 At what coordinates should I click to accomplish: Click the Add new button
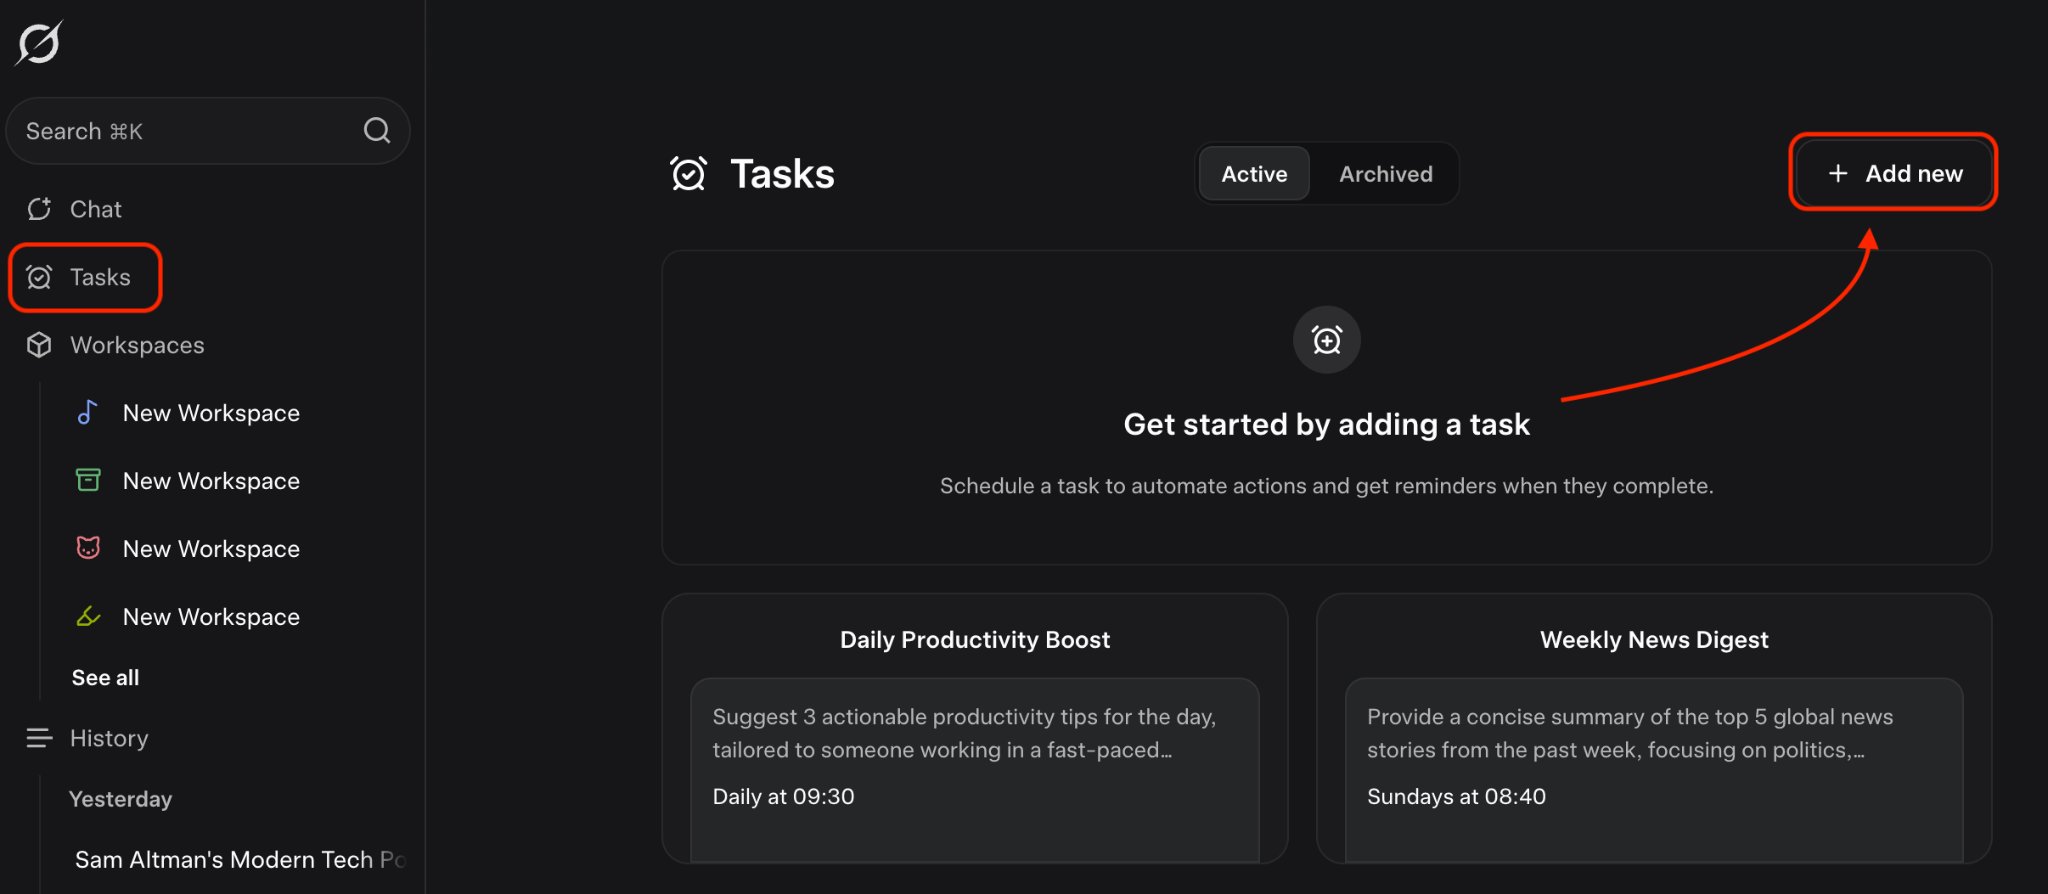click(x=1894, y=173)
